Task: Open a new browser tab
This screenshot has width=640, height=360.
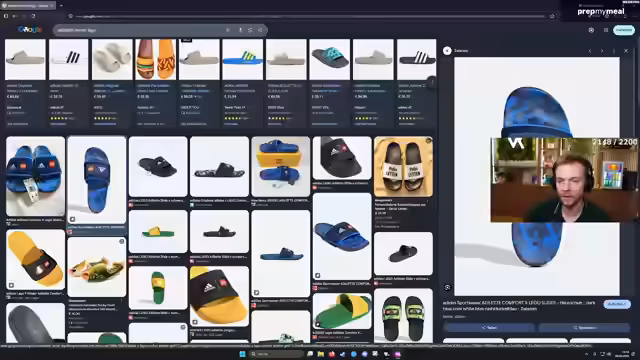Action: [61, 6]
